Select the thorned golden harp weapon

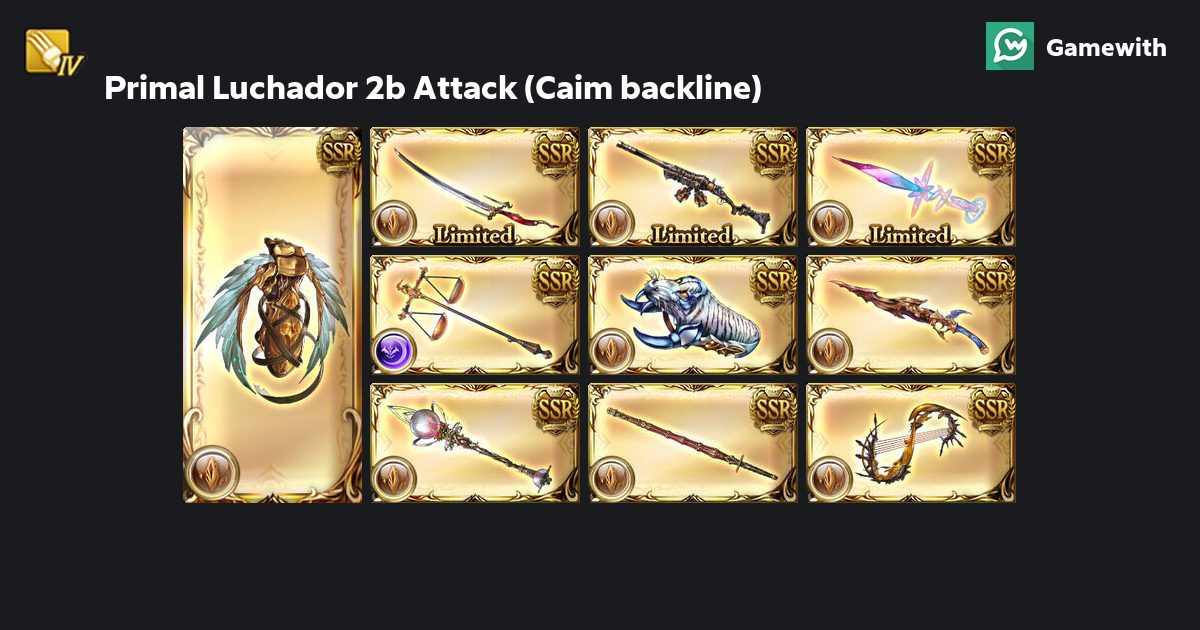click(911, 443)
